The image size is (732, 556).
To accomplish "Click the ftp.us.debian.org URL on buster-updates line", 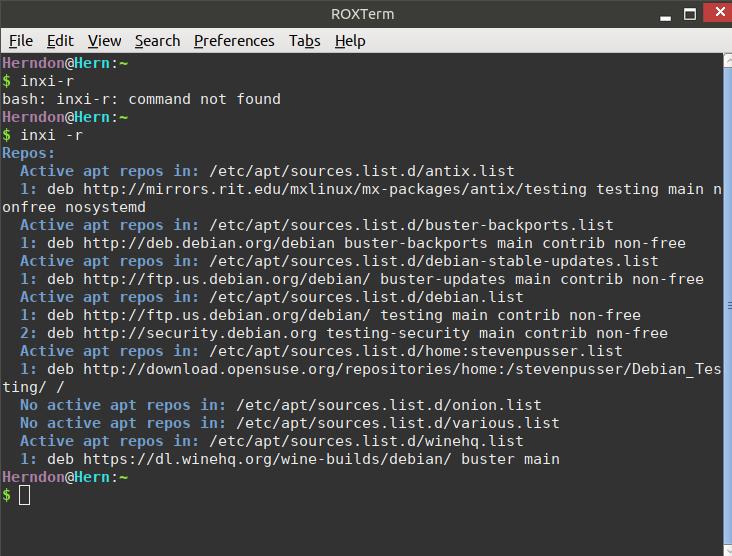I will pos(227,279).
